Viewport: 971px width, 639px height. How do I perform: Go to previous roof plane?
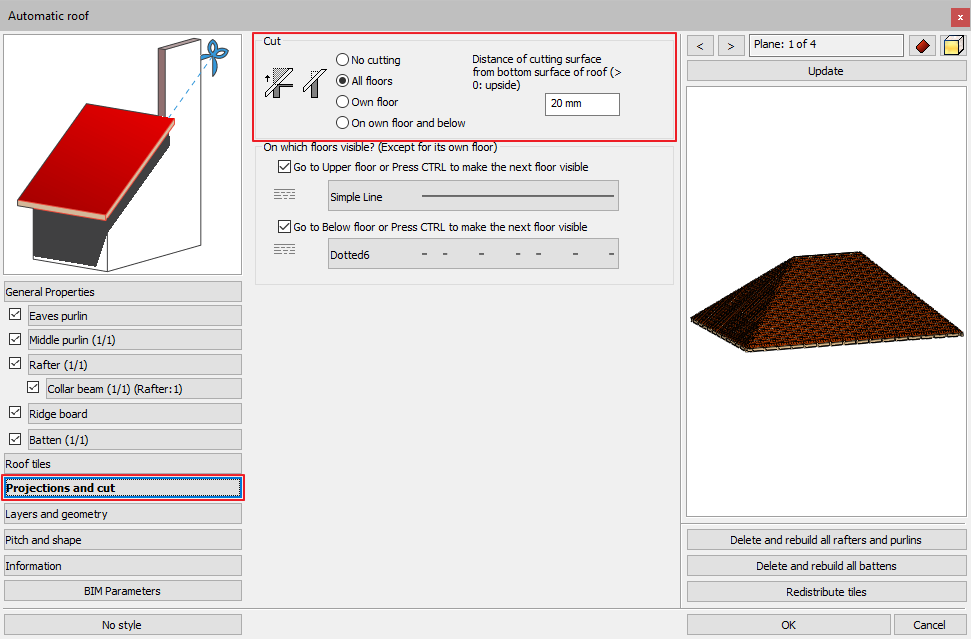point(700,46)
